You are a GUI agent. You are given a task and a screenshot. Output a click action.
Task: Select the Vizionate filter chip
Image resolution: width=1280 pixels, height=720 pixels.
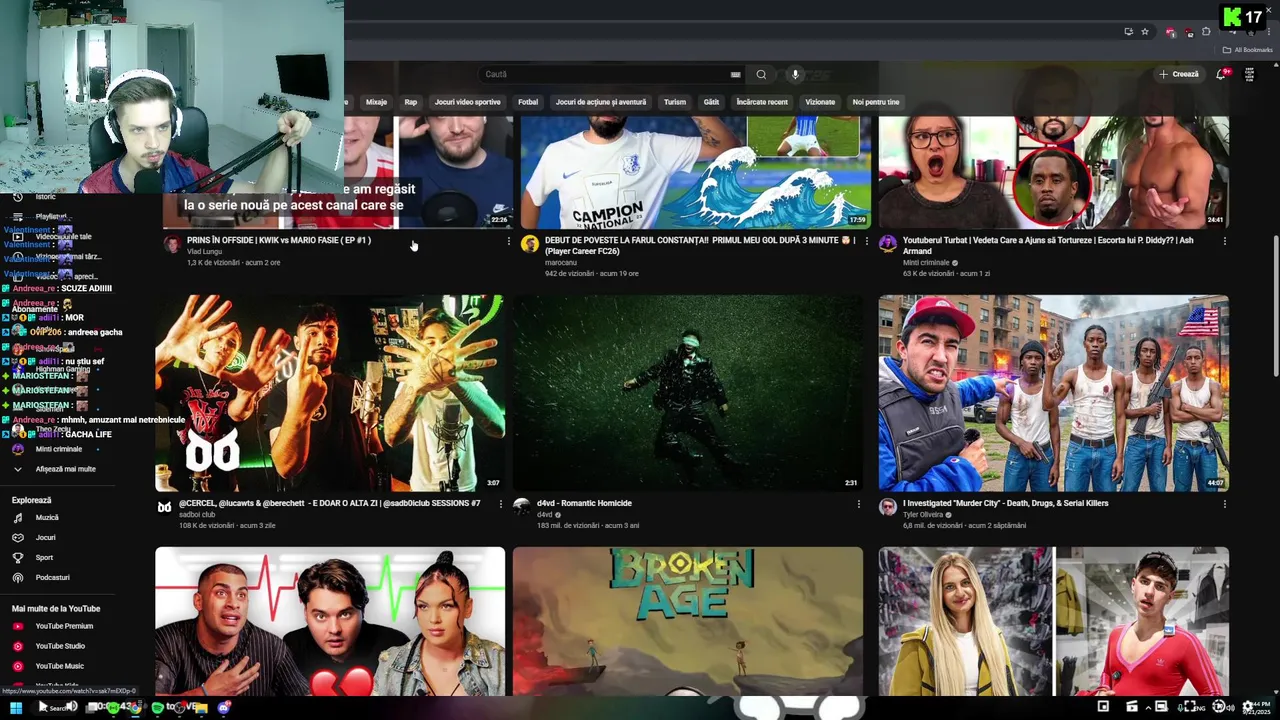(820, 102)
